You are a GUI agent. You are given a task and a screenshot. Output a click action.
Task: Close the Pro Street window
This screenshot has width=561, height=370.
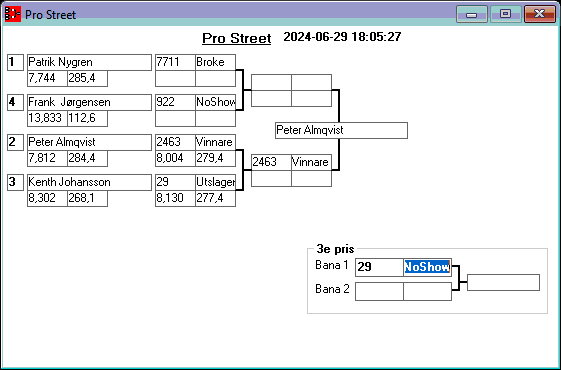pyautogui.click(x=540, y=14)
